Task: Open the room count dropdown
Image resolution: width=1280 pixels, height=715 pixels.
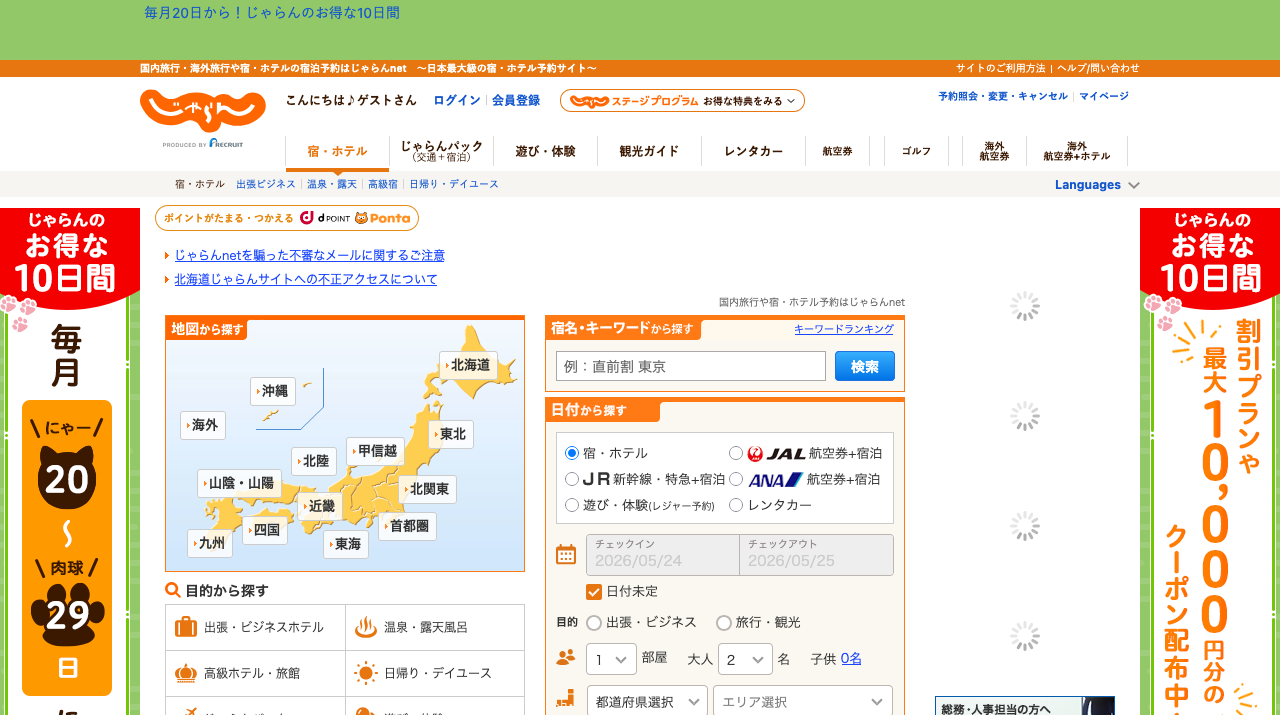Action: (612, 659)
